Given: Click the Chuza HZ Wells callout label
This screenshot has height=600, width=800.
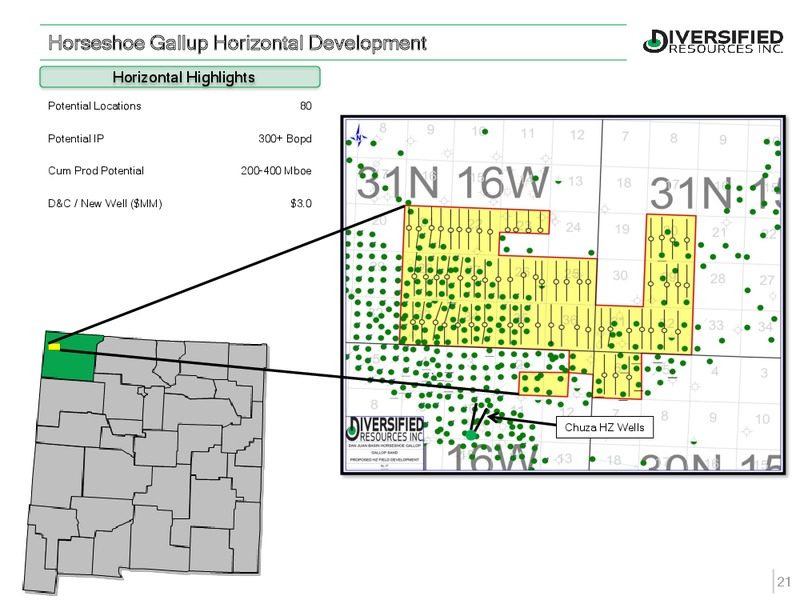Looking at the screenshot, I should 604,428.
